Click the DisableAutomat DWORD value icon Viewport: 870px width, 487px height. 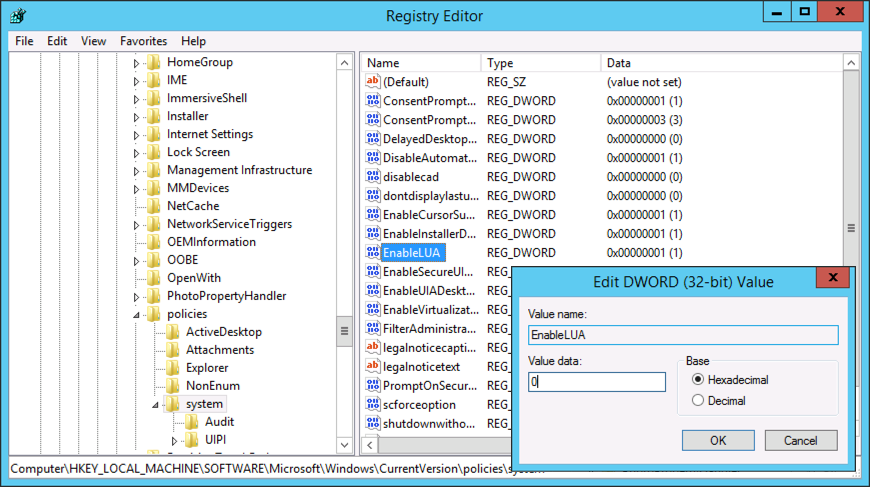point(373,158)
